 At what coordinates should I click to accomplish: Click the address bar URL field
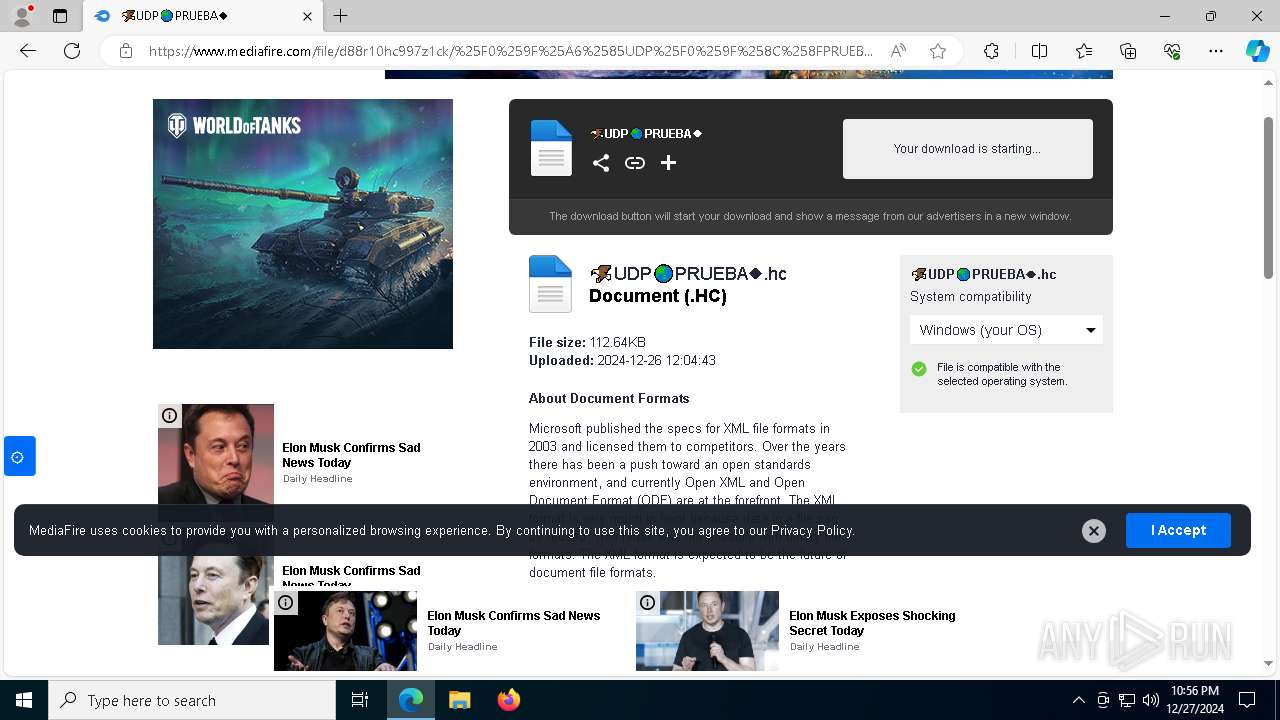(510, 51)
